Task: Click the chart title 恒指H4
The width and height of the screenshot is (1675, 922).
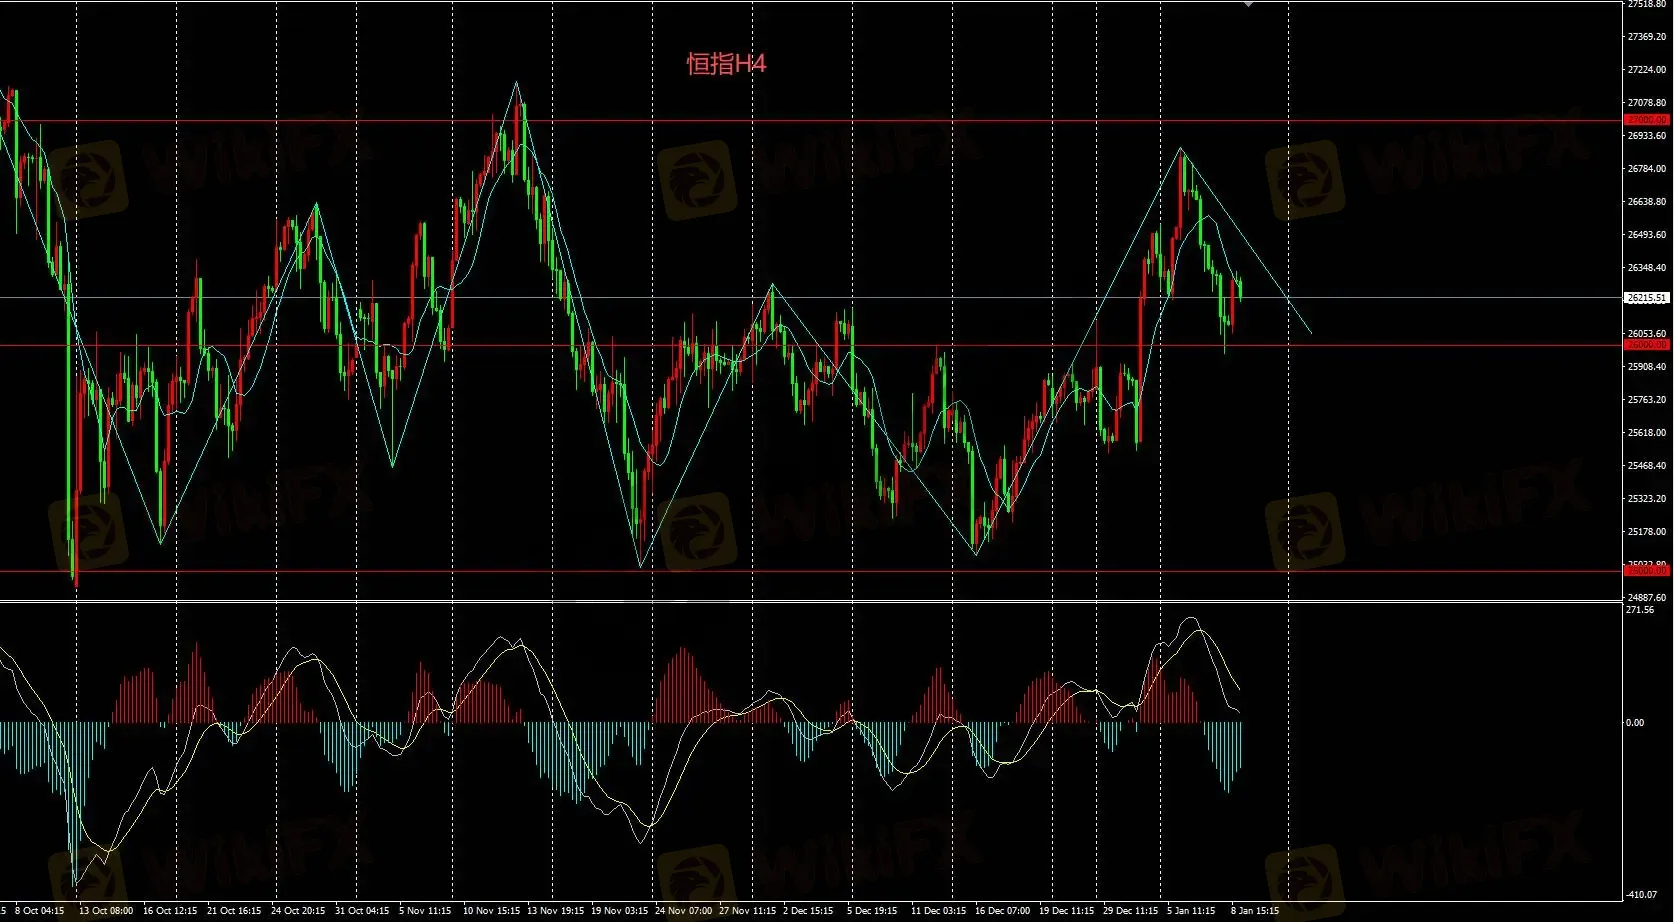Action: 726,64
